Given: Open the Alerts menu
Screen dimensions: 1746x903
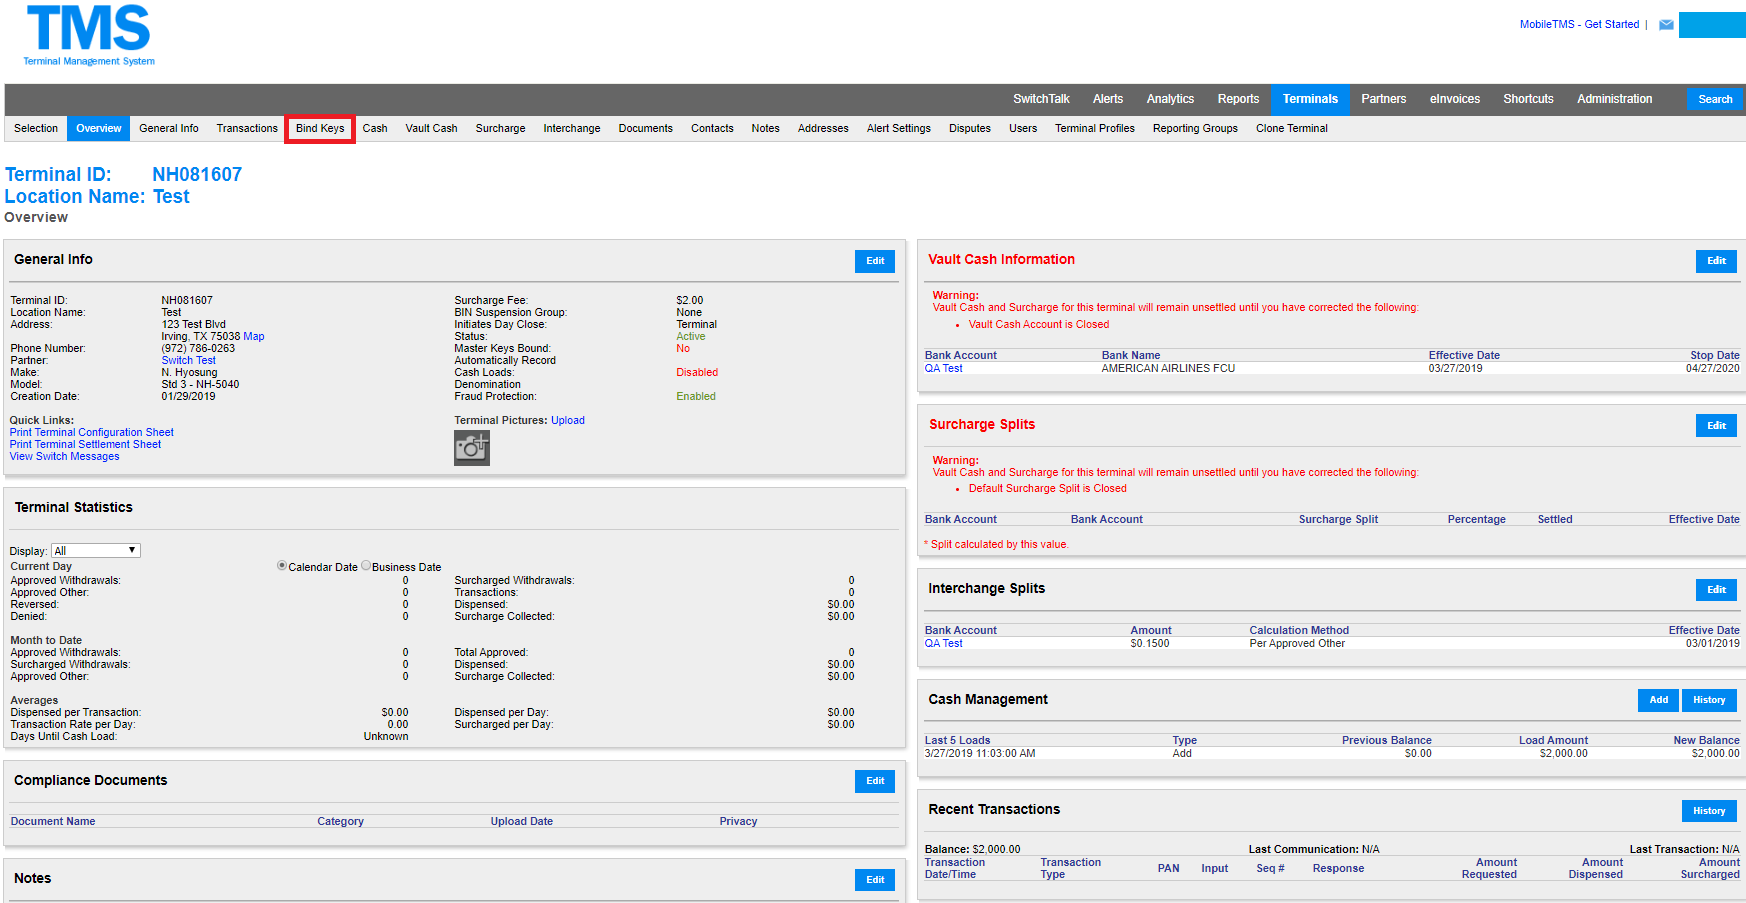Looking at the screenshot, I should coord(1108,99).
